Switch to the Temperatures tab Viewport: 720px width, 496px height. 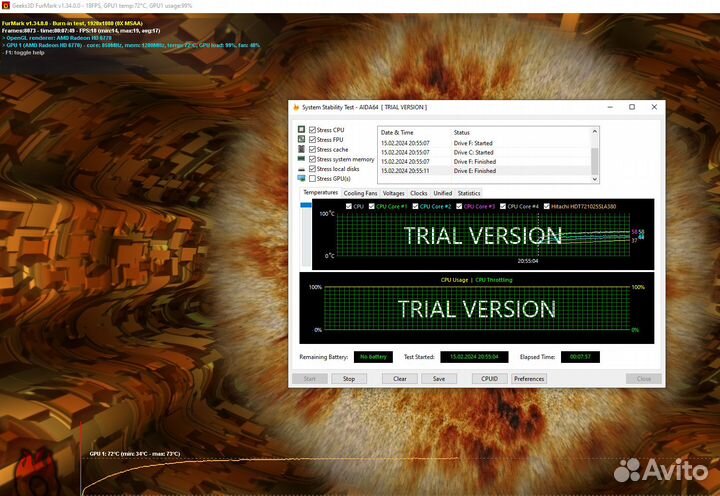click(321, 192)
